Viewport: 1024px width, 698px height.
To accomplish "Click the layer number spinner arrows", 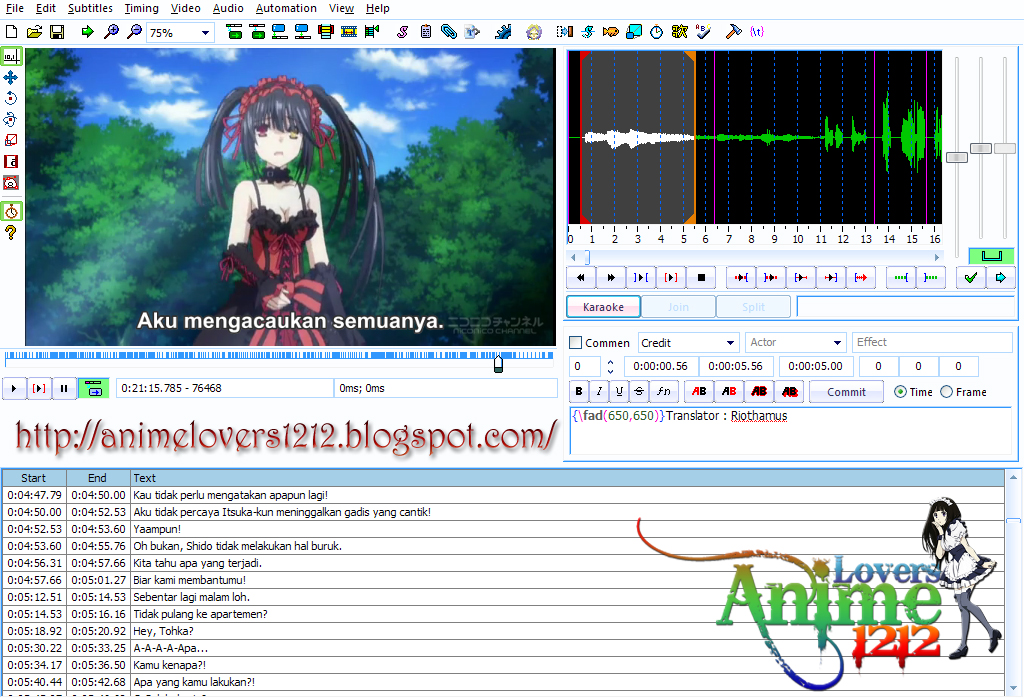I will [x=610, y=366].
